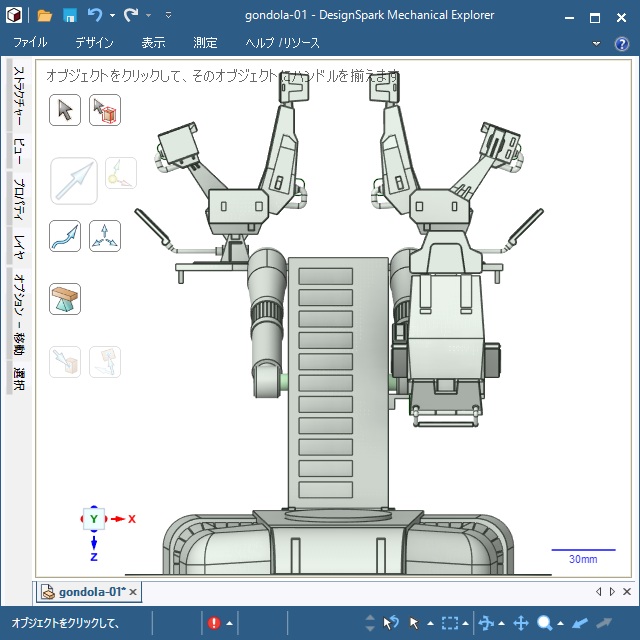Open the ヘルプ/リソース tab
640x640 pixels.
[x=282, y=42]
